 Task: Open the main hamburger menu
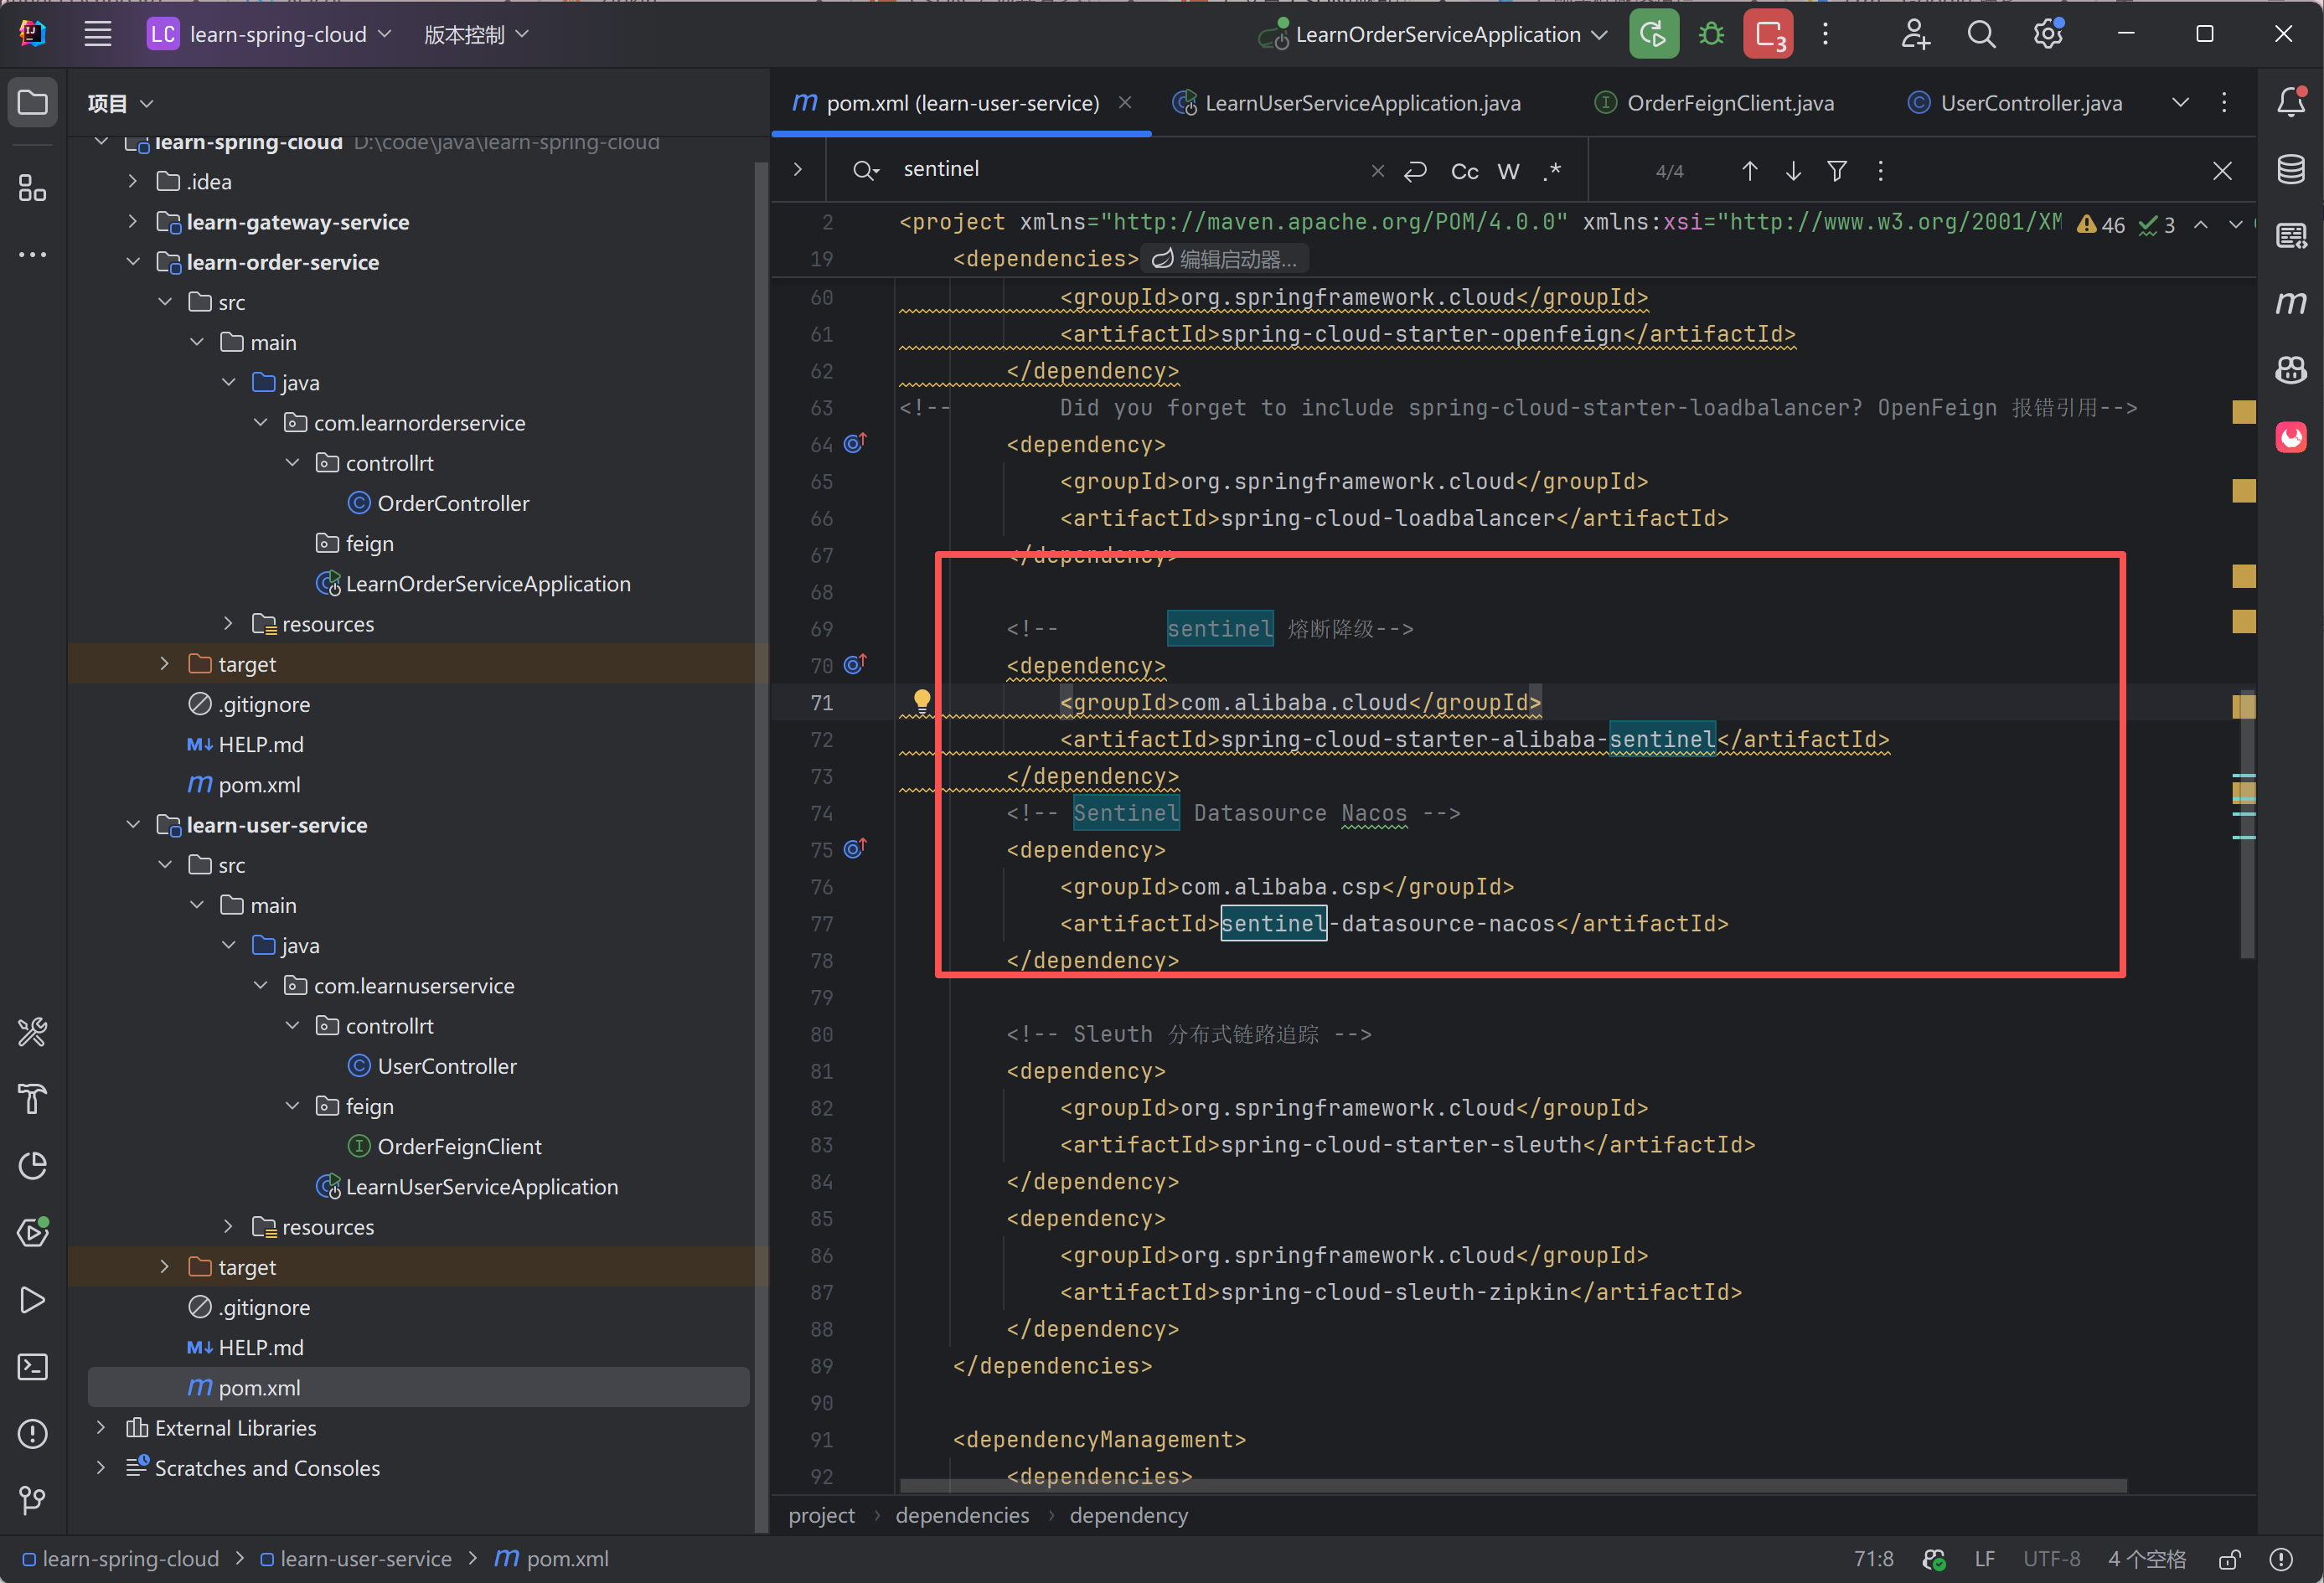[97, 34]
